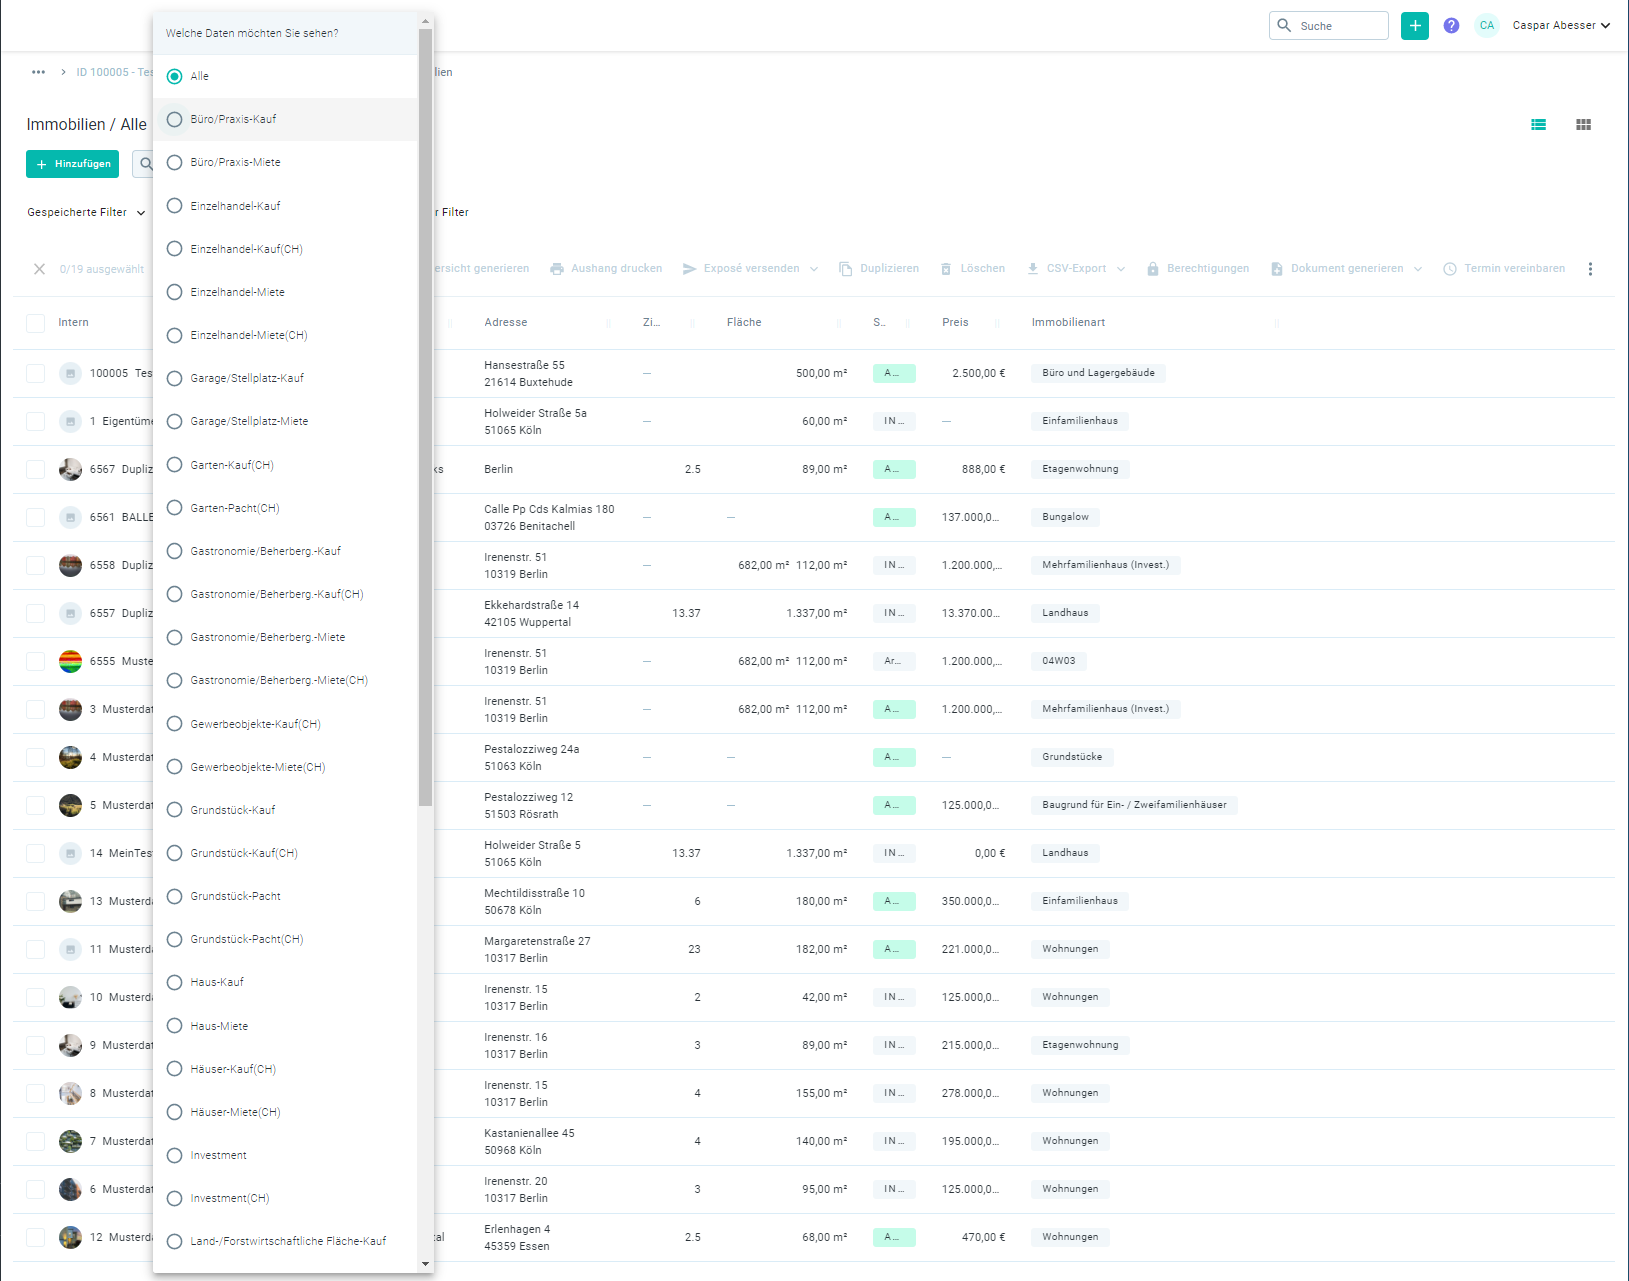
Task: Check the row checkbox for 14 MeinTest
Action: tap(36, 853)
